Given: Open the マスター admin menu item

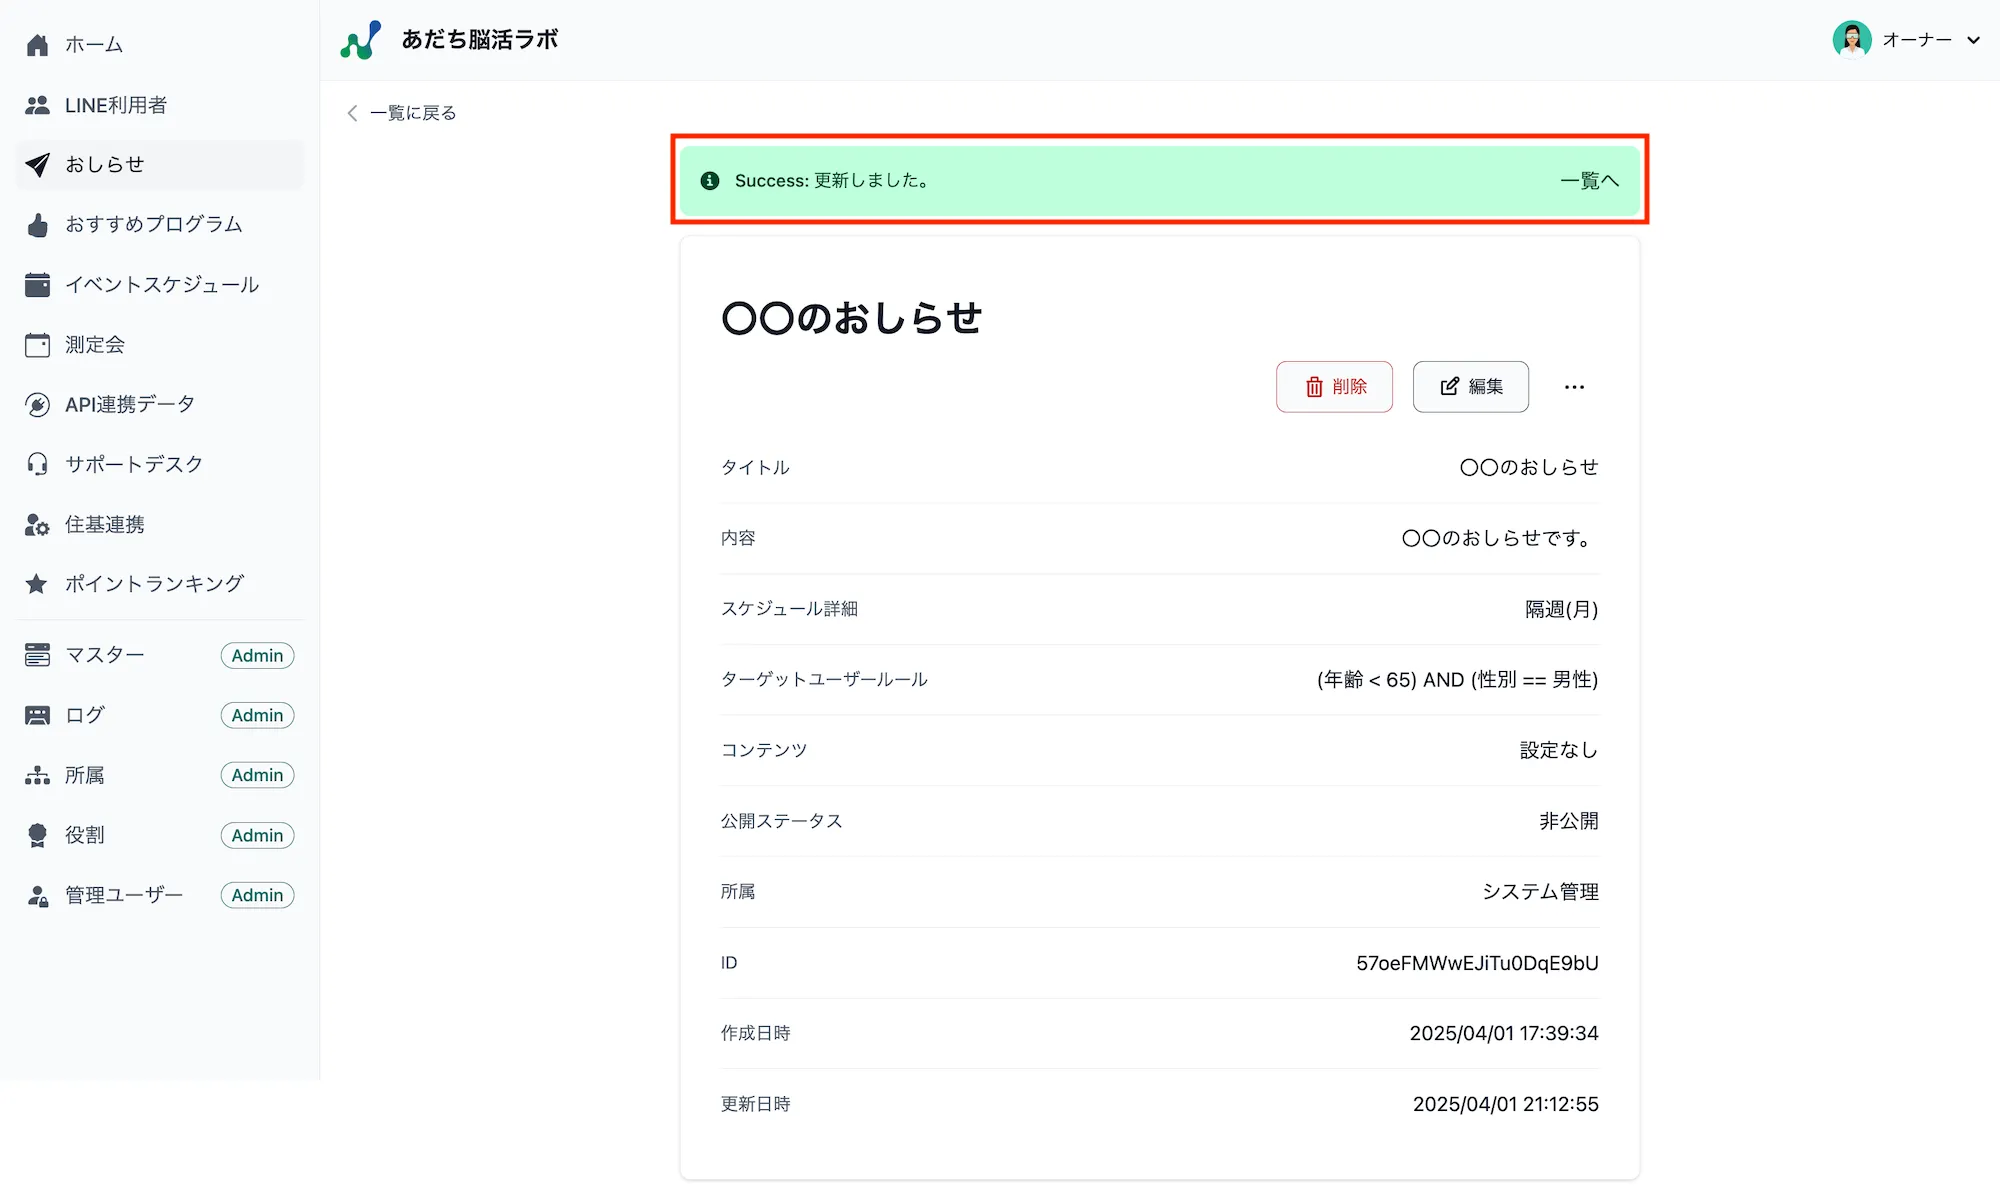Looking at the screenshot, I should (x=105, y=655).
